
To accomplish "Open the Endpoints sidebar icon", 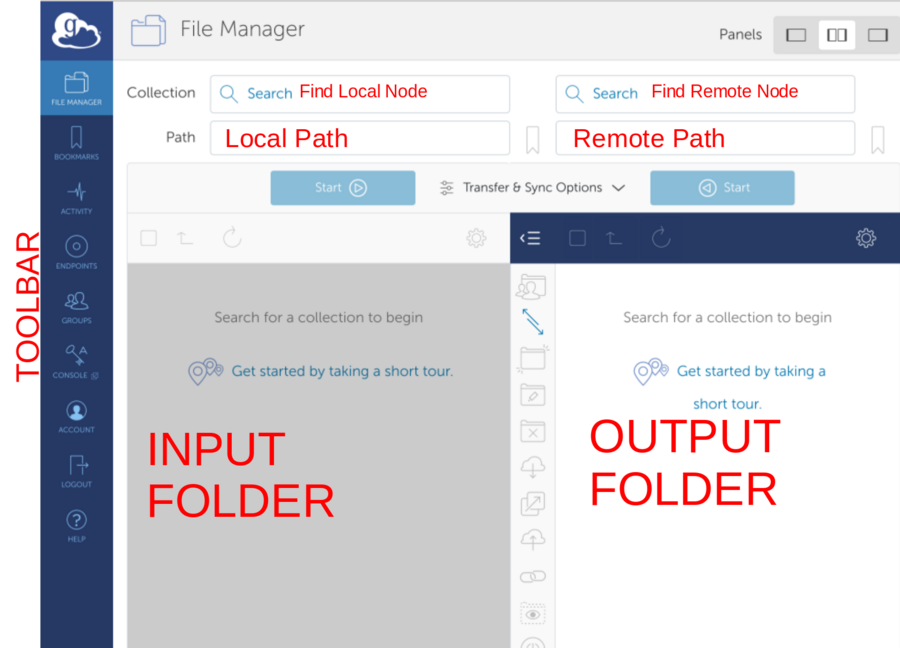I will (x=76, y=251).
